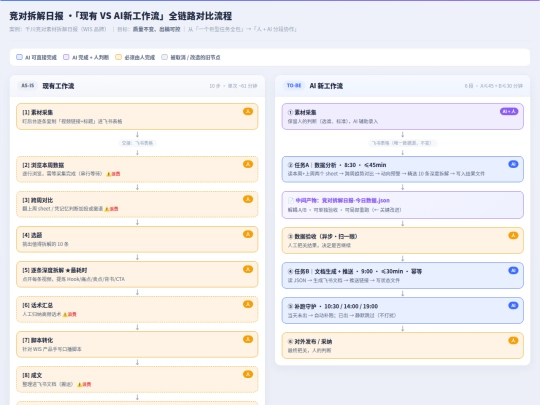The image size is (540, 405).
Task: Click the person badge on 脚本转化 card
Action: [248, 339]
